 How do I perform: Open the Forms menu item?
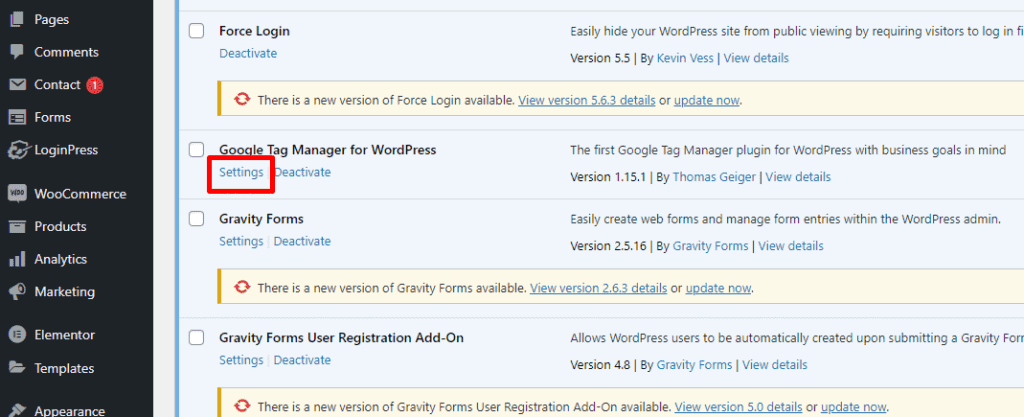pos(52,117)
